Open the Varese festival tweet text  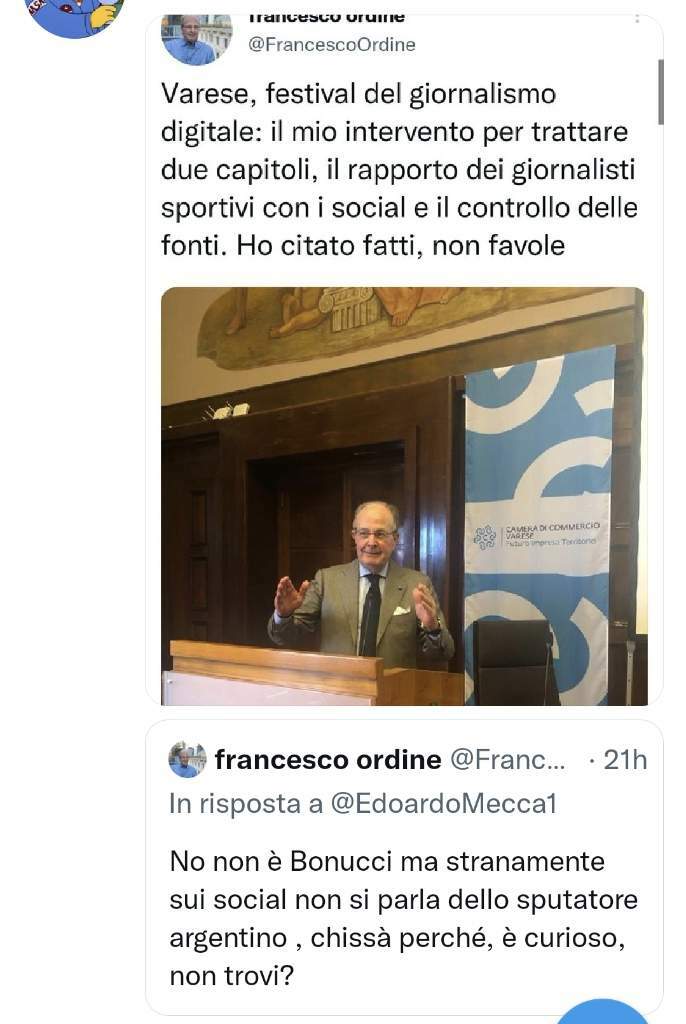tap(399, 170)
